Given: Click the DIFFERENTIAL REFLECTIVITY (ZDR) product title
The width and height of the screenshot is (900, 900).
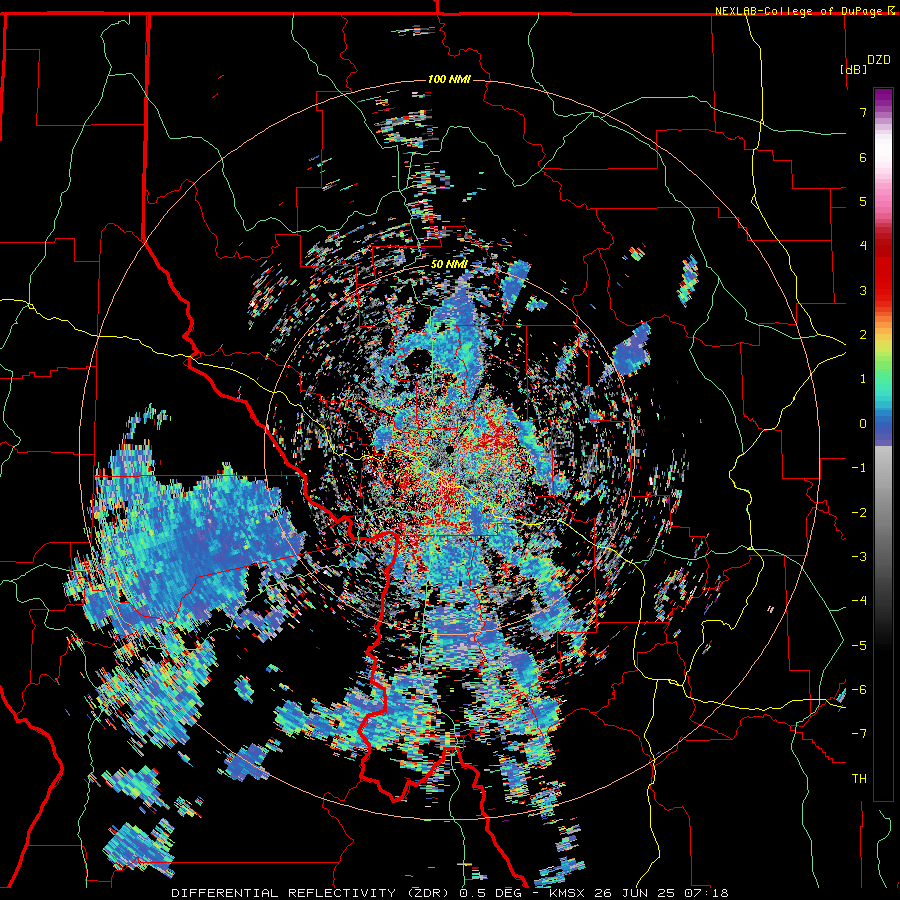Looking at the screenshot, I should coord(313,893).
